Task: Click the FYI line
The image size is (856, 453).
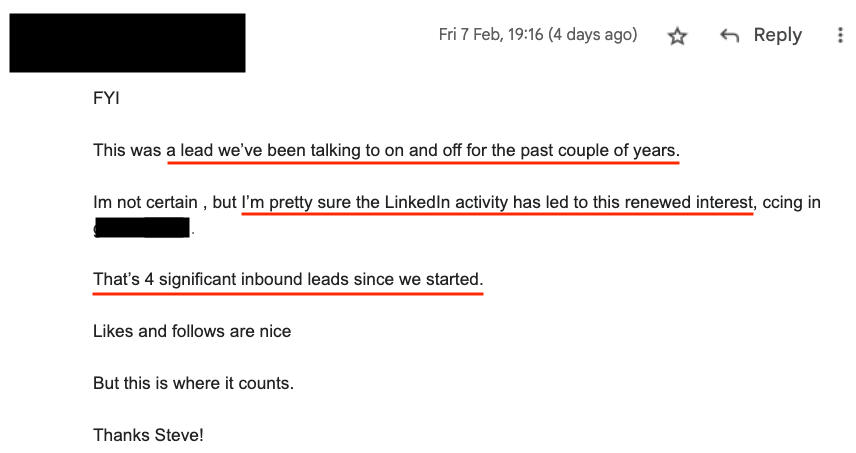Action: [x=106, y=98]
